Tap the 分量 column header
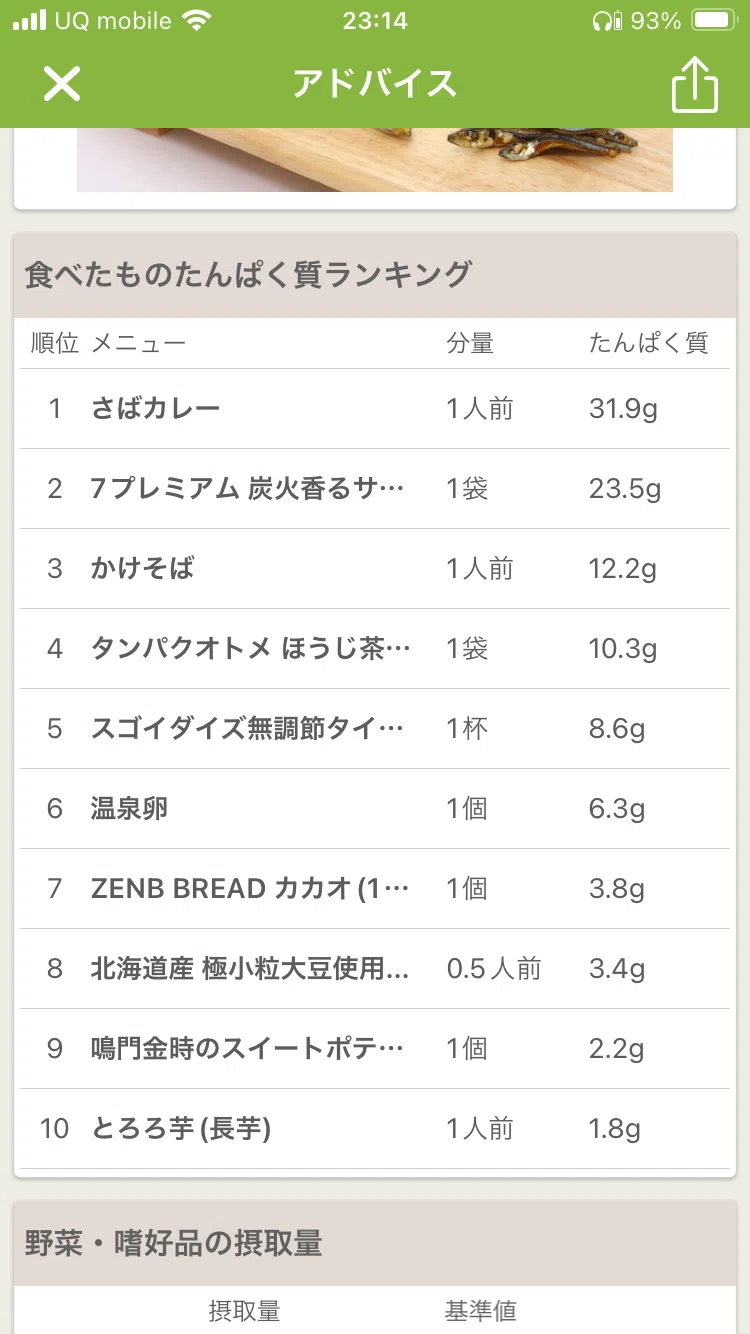750x1334 pixels. (x=470, y=344)
